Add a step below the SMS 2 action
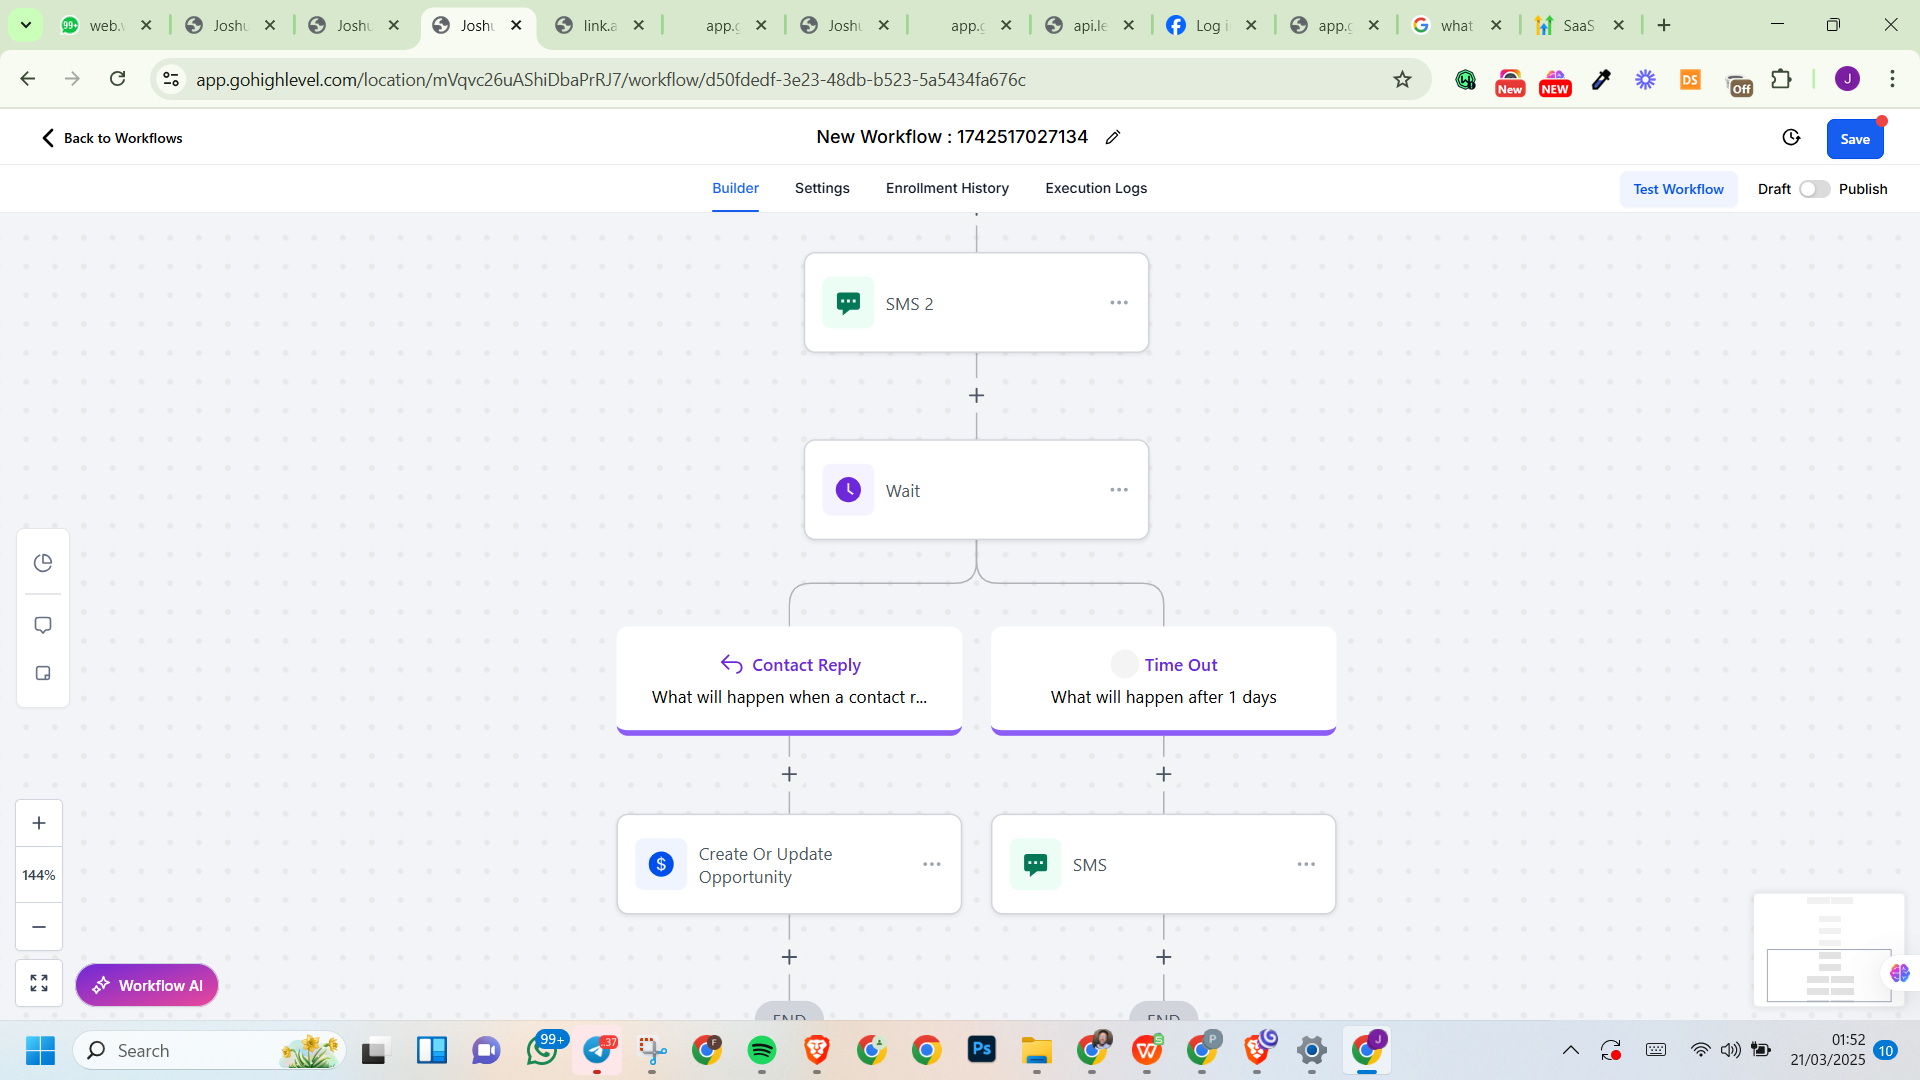 click(976, 396)
